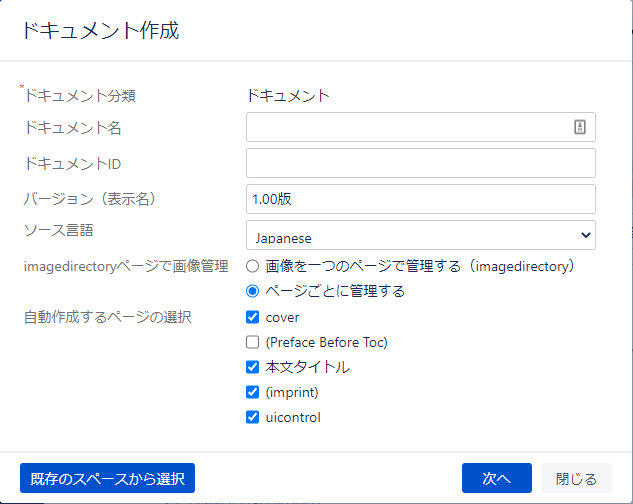Dismiss dialog with 閉じる button

(x=576, y=478)
